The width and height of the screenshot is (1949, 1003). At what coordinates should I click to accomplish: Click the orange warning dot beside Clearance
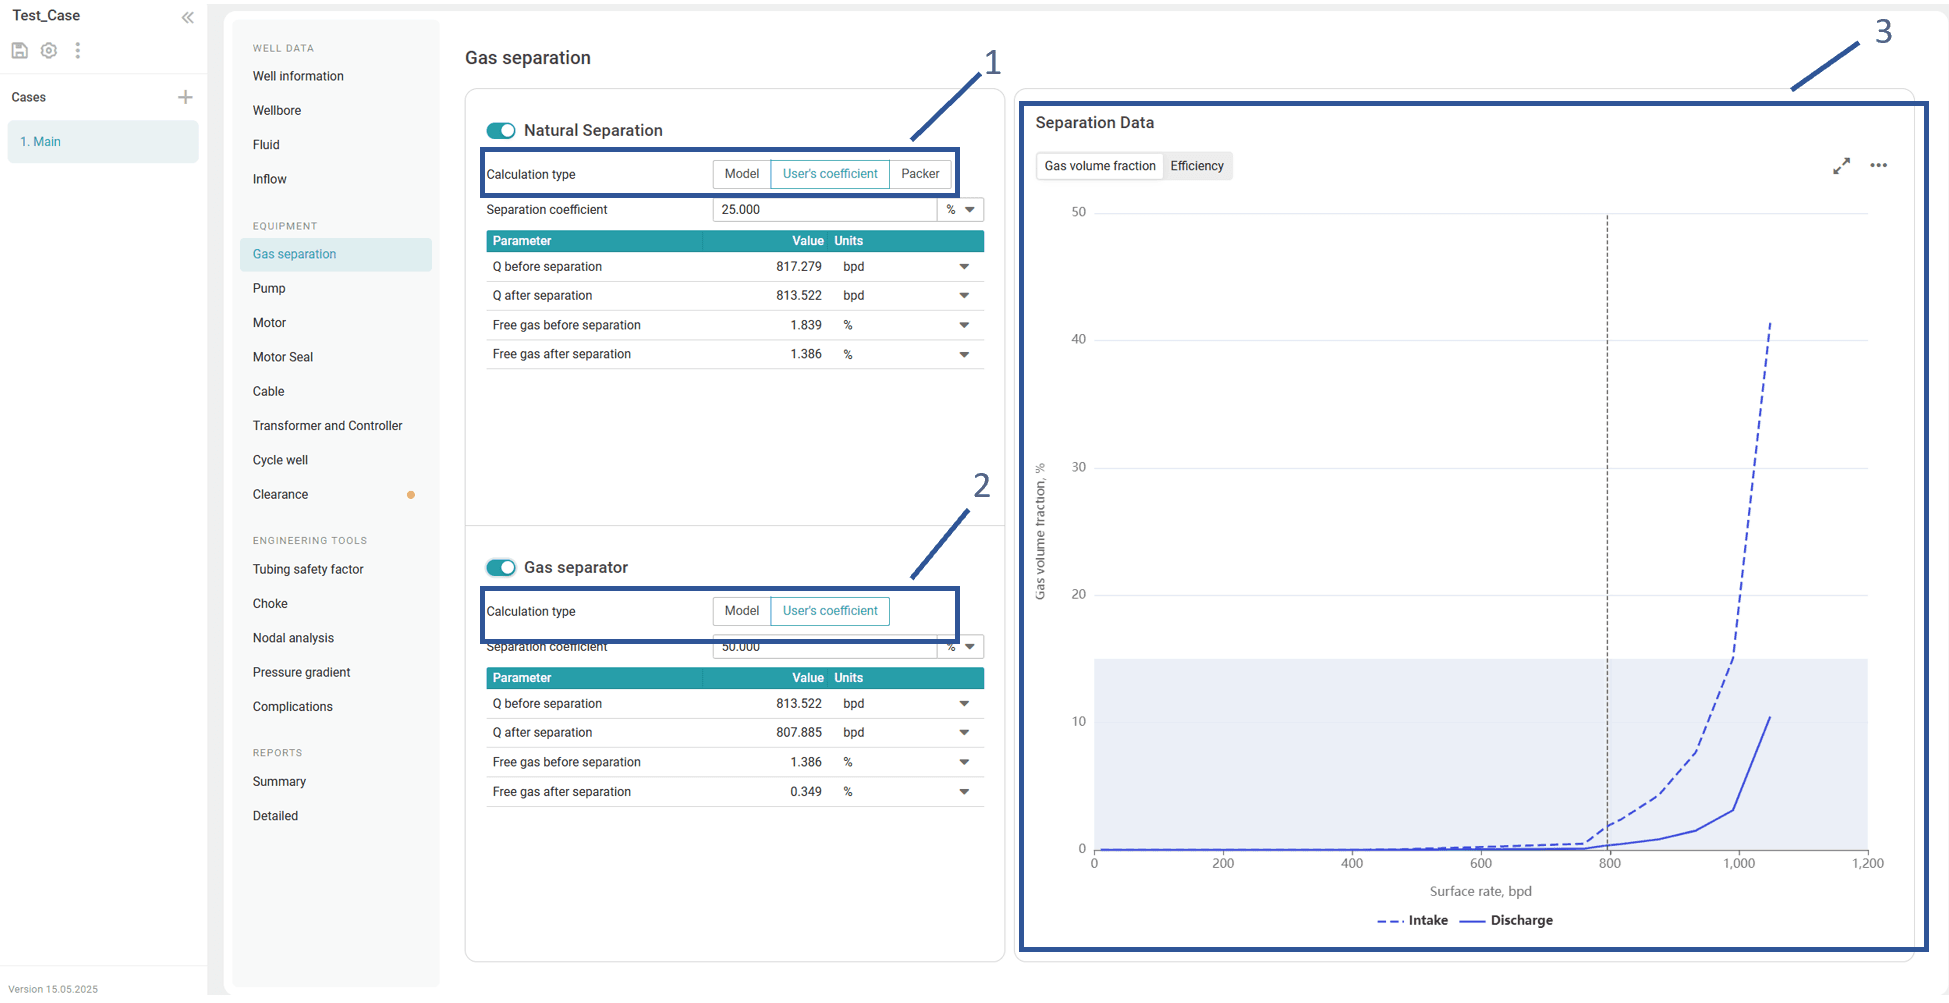click(410, 495)
